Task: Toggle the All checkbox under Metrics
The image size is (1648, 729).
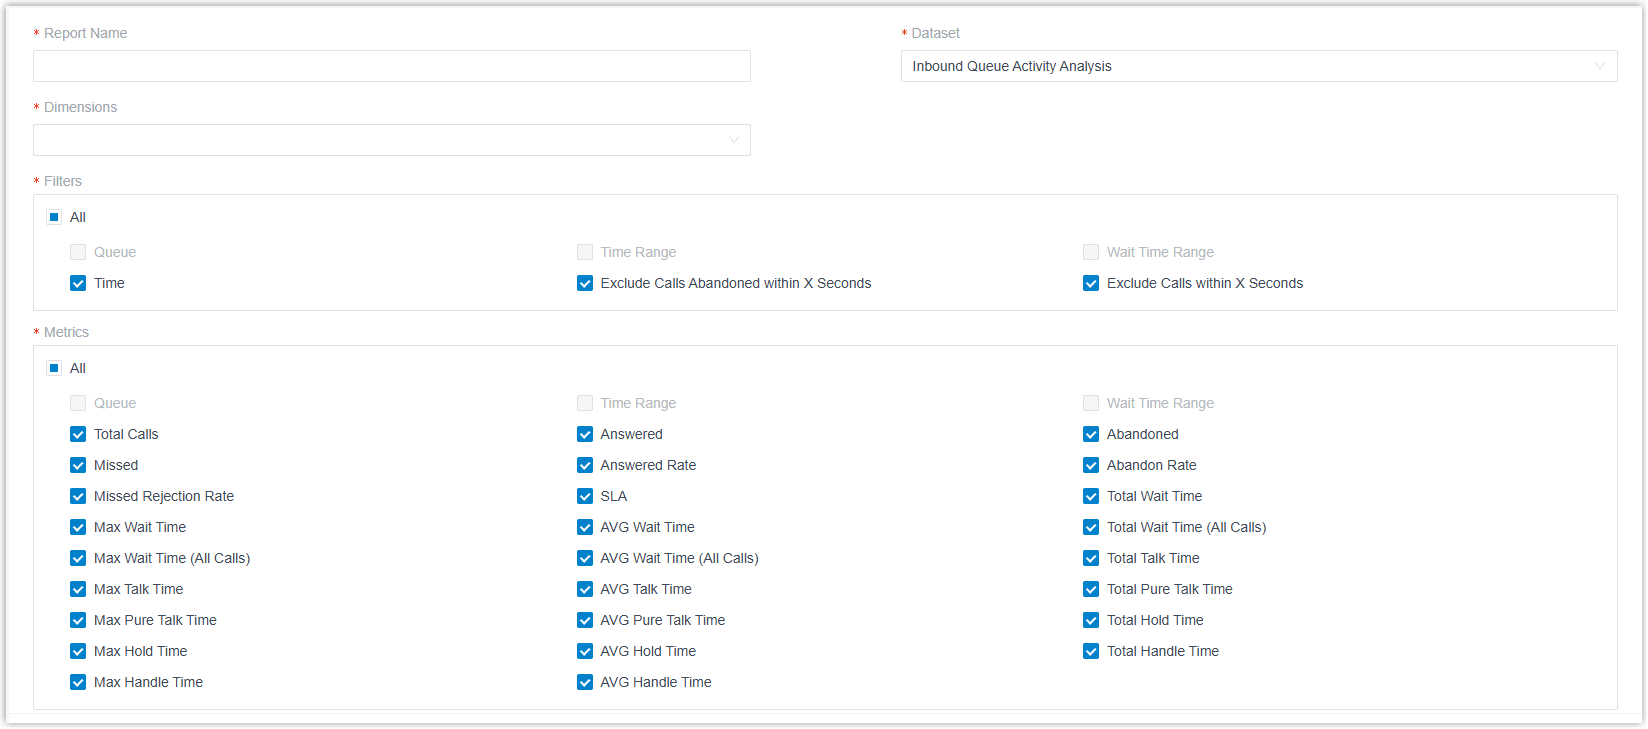Action: [55, 368]
